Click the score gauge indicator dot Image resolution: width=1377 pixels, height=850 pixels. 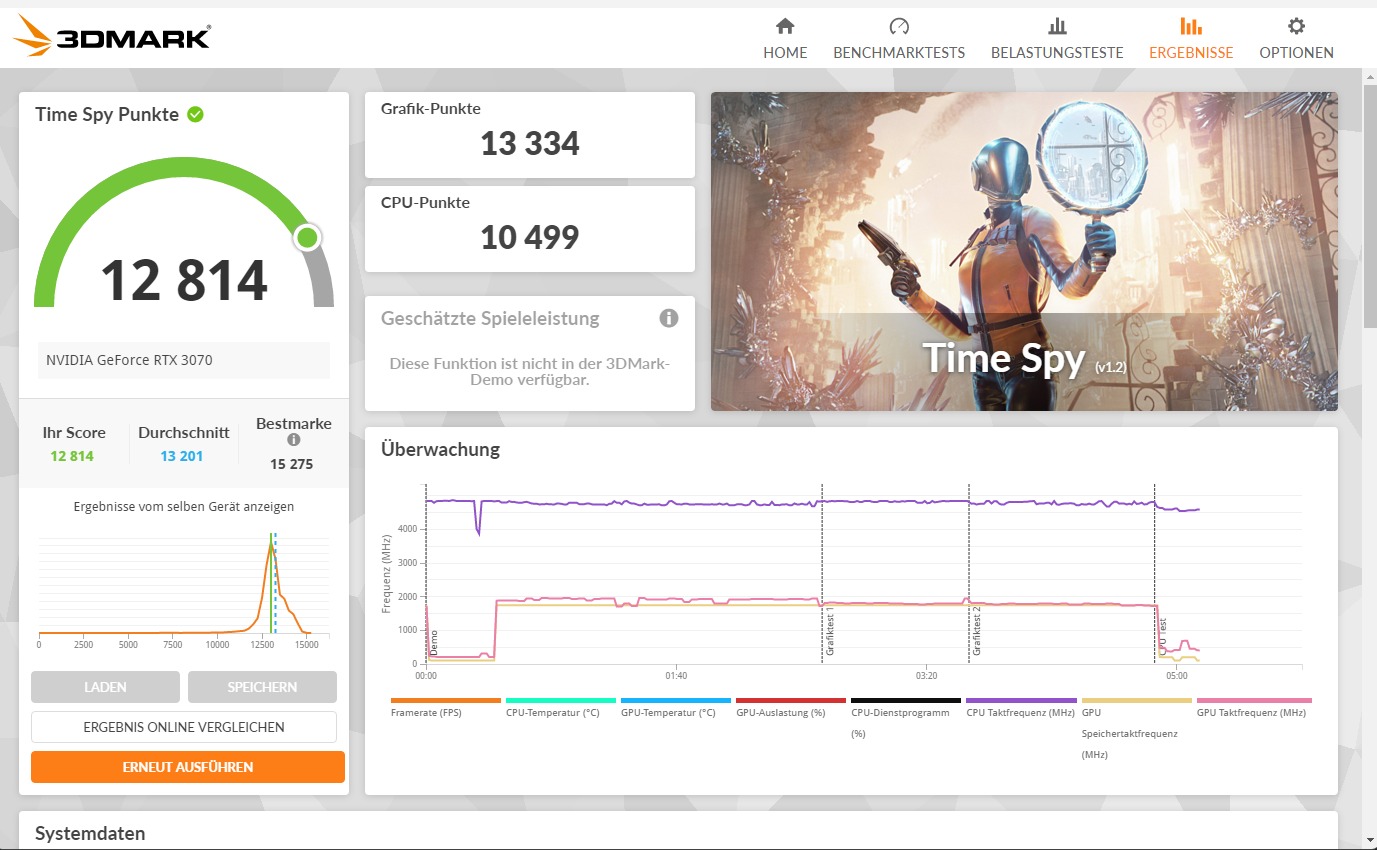tap(307, 238)
